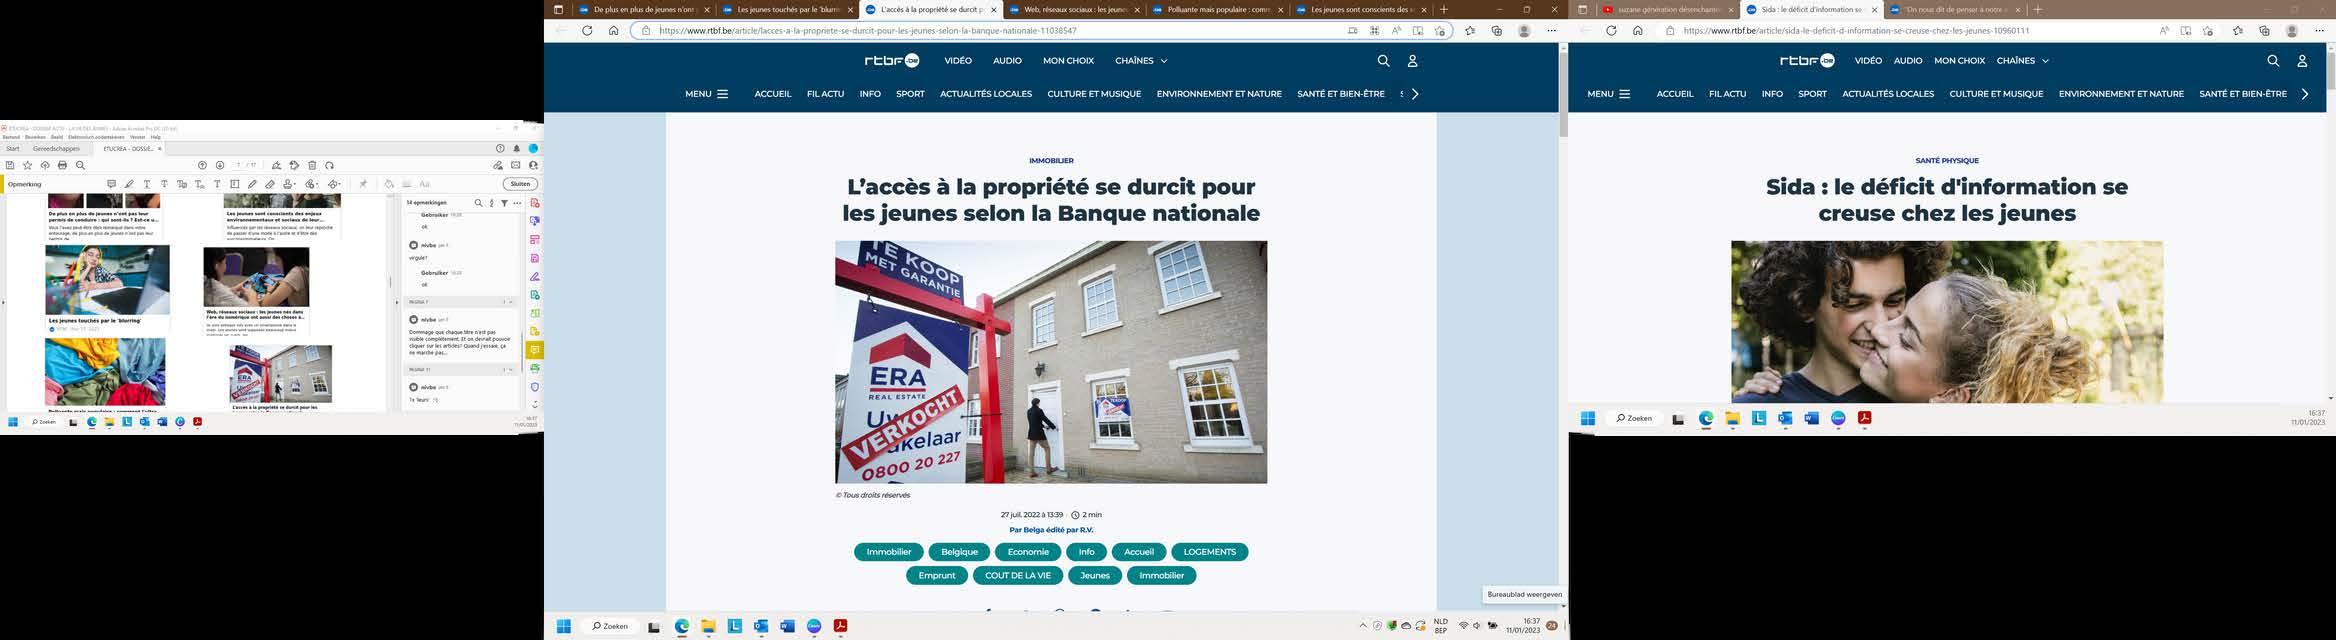Show more categories with the right chevron on the middle rtbf nav

click(x=1415, y=94)
